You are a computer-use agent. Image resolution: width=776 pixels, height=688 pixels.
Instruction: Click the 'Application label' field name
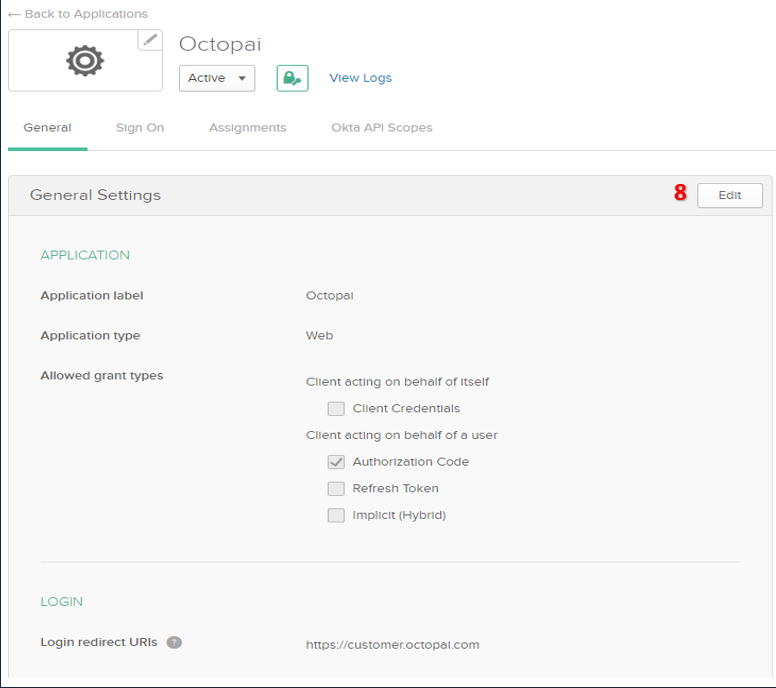[x=92, y=295]
